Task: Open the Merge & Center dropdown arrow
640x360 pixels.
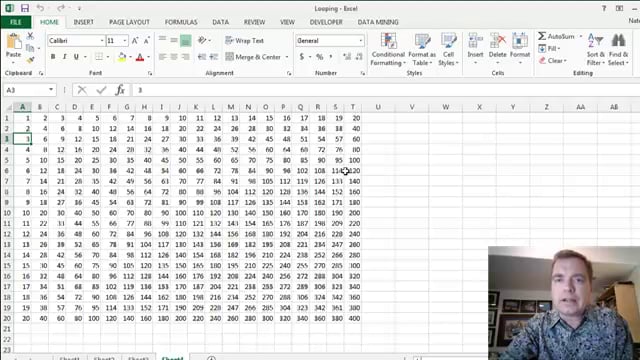Action: (287, 57)
